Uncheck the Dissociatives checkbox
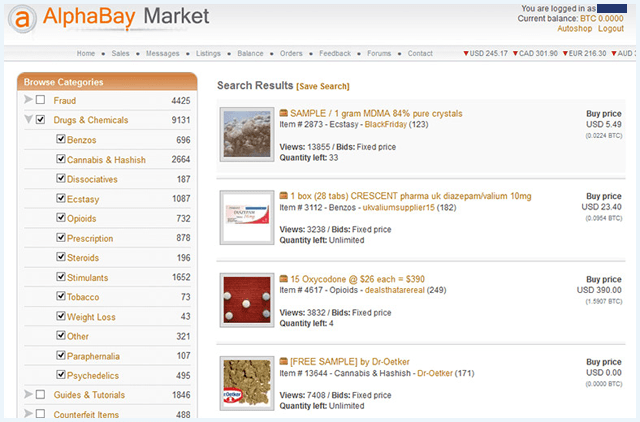This screenshot has width=640, height=422. pyautogui.click(x=61, y=178)
